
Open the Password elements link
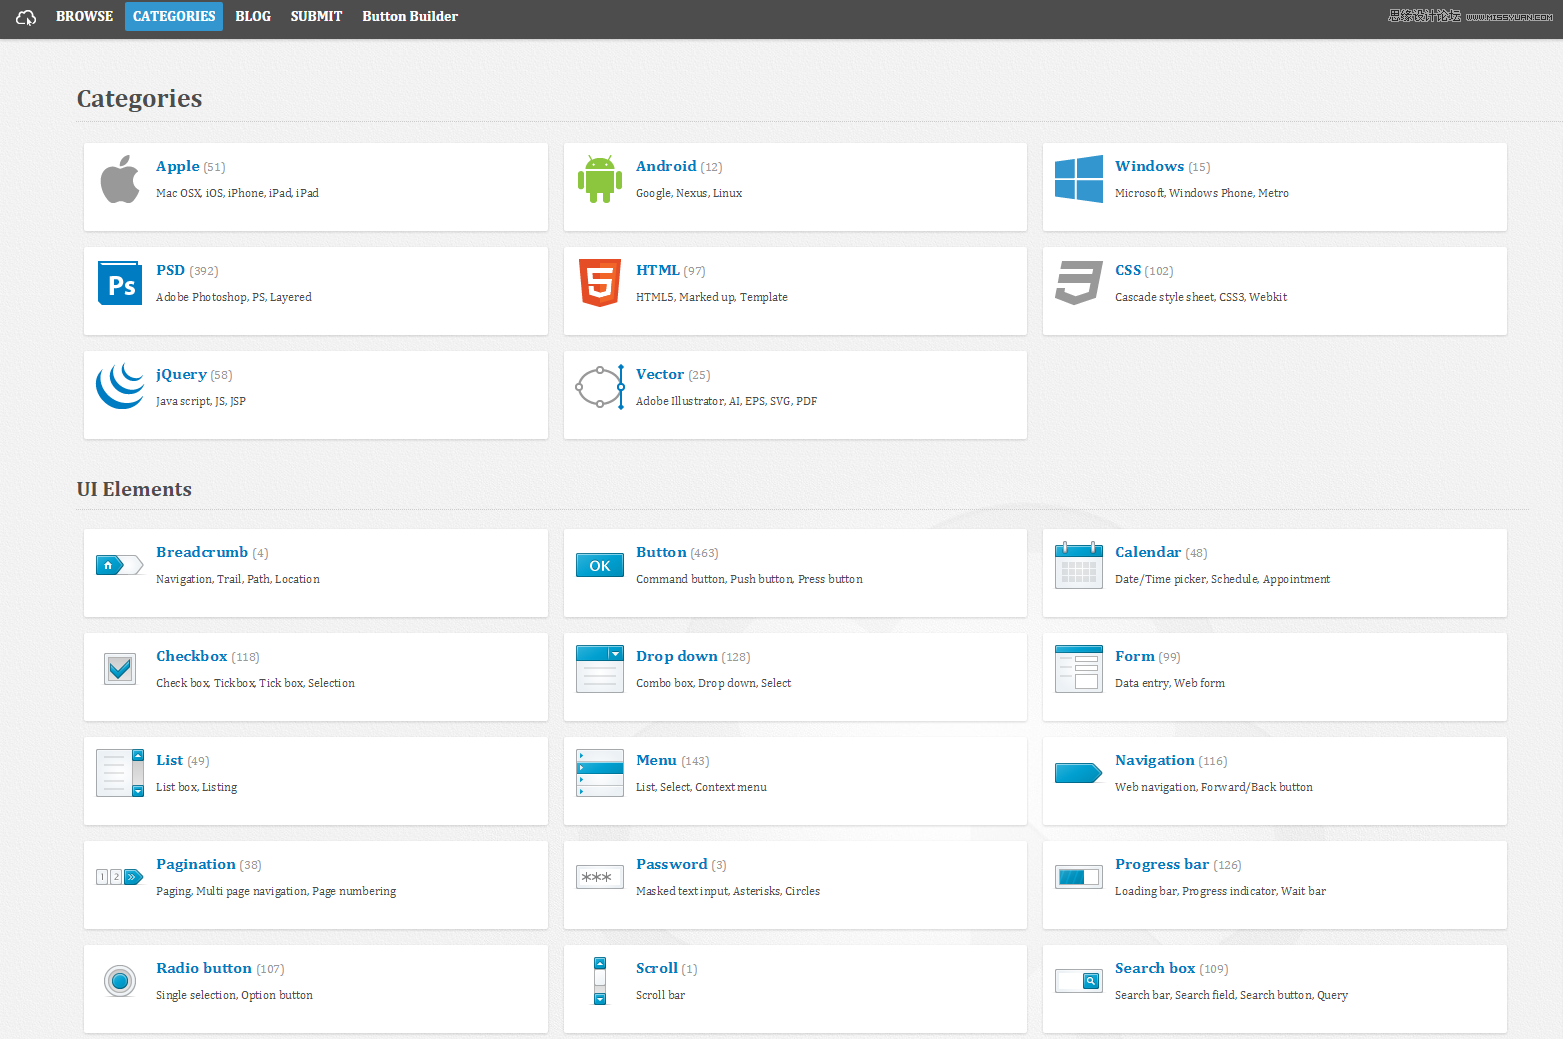click(672, 865)
